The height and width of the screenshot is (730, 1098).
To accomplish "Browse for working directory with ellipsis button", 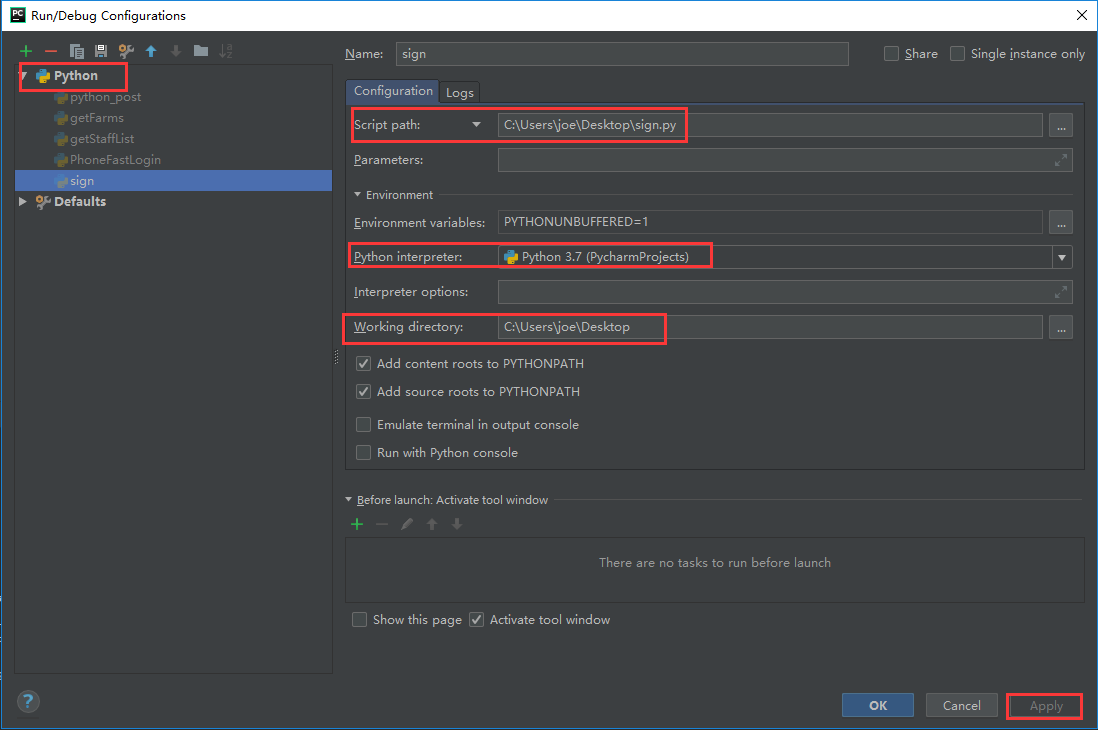I will coord(1061,327).
